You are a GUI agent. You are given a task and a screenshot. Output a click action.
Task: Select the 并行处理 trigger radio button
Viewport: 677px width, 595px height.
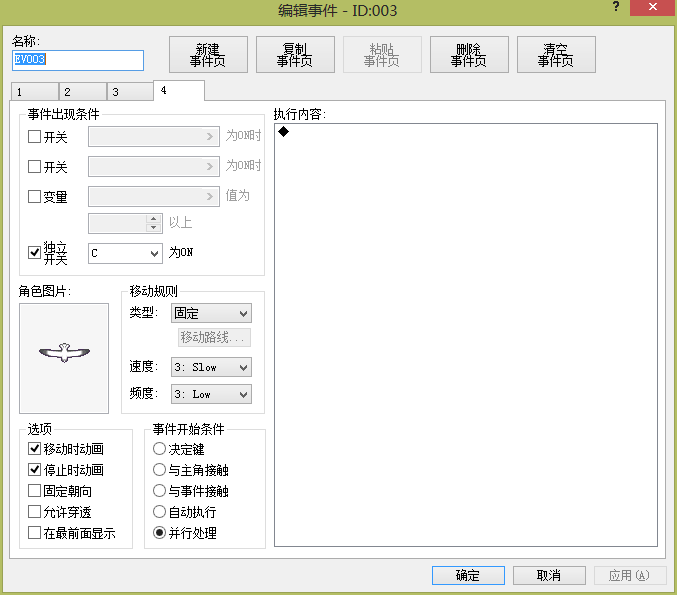pyautogui.click(x=159, y=532)
